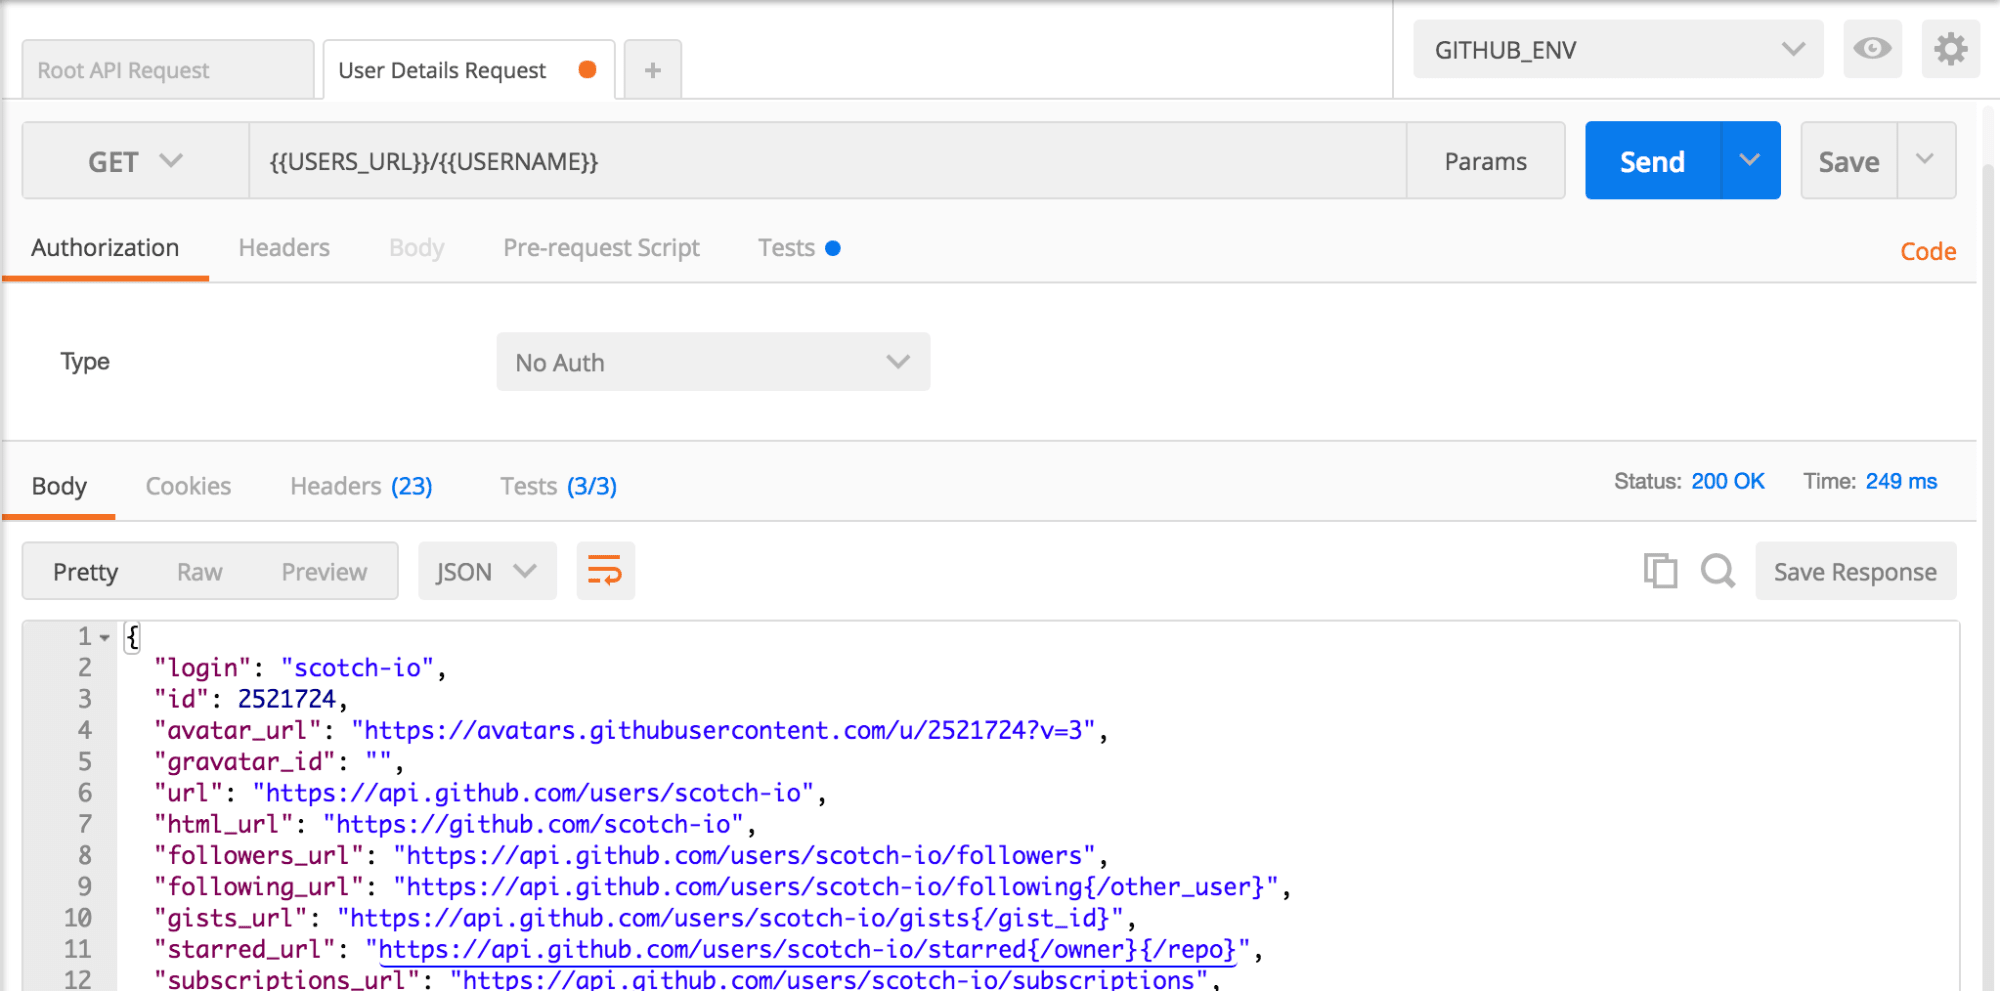Open the orange Code link
Viewport: 2000px width, 991px height.
[1928, 251]
